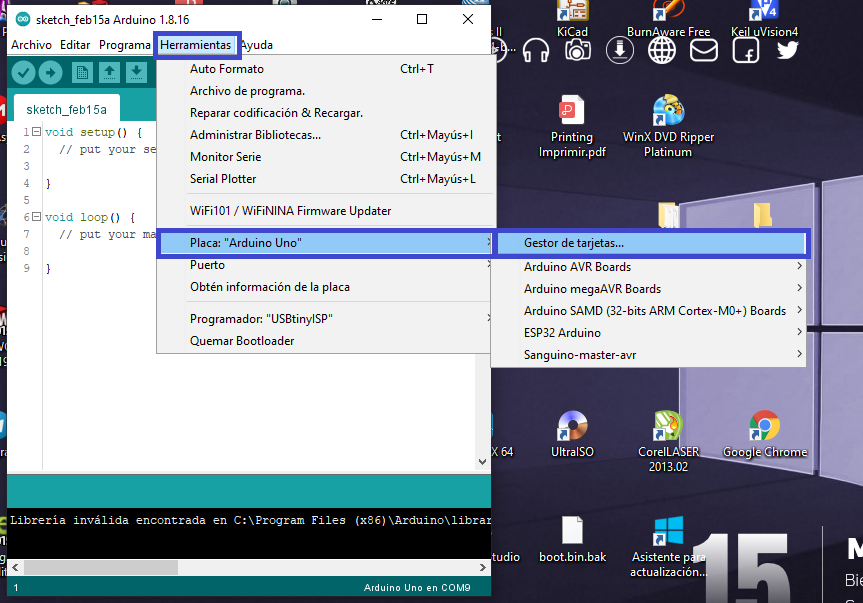Image resolution: width=863 pixels, height=603 pixels.
Task: Open the Programa menu
Action: tap(124, 45)
